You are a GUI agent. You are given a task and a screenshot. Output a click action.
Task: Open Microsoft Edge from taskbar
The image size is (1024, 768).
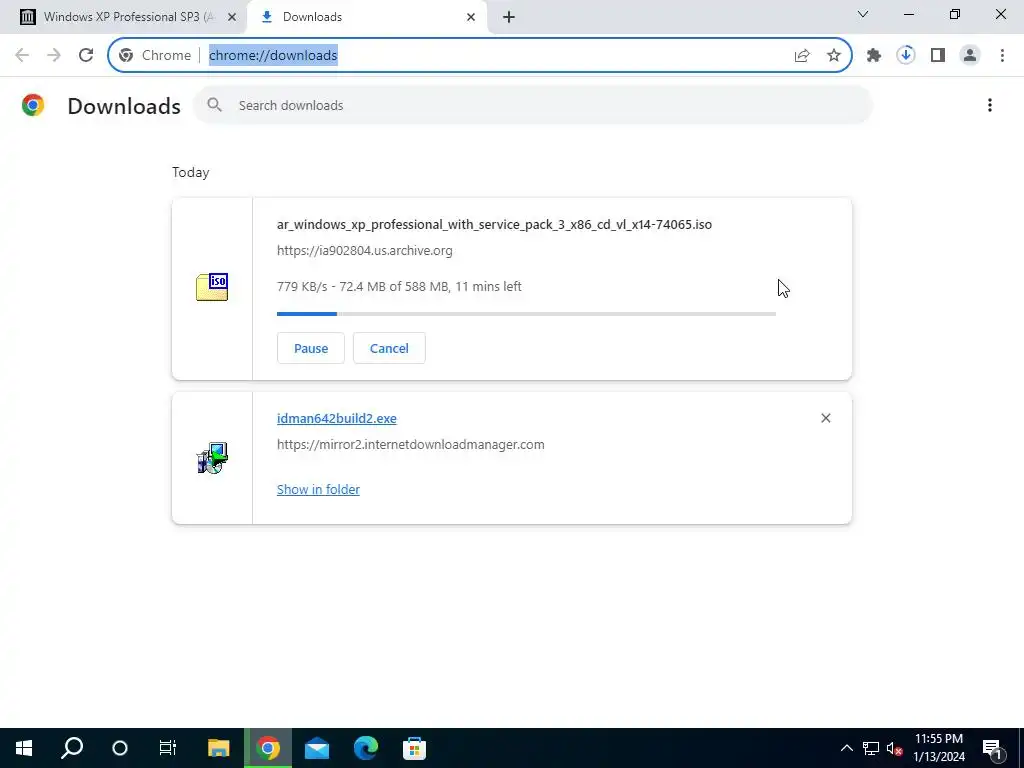coord(366,748)
